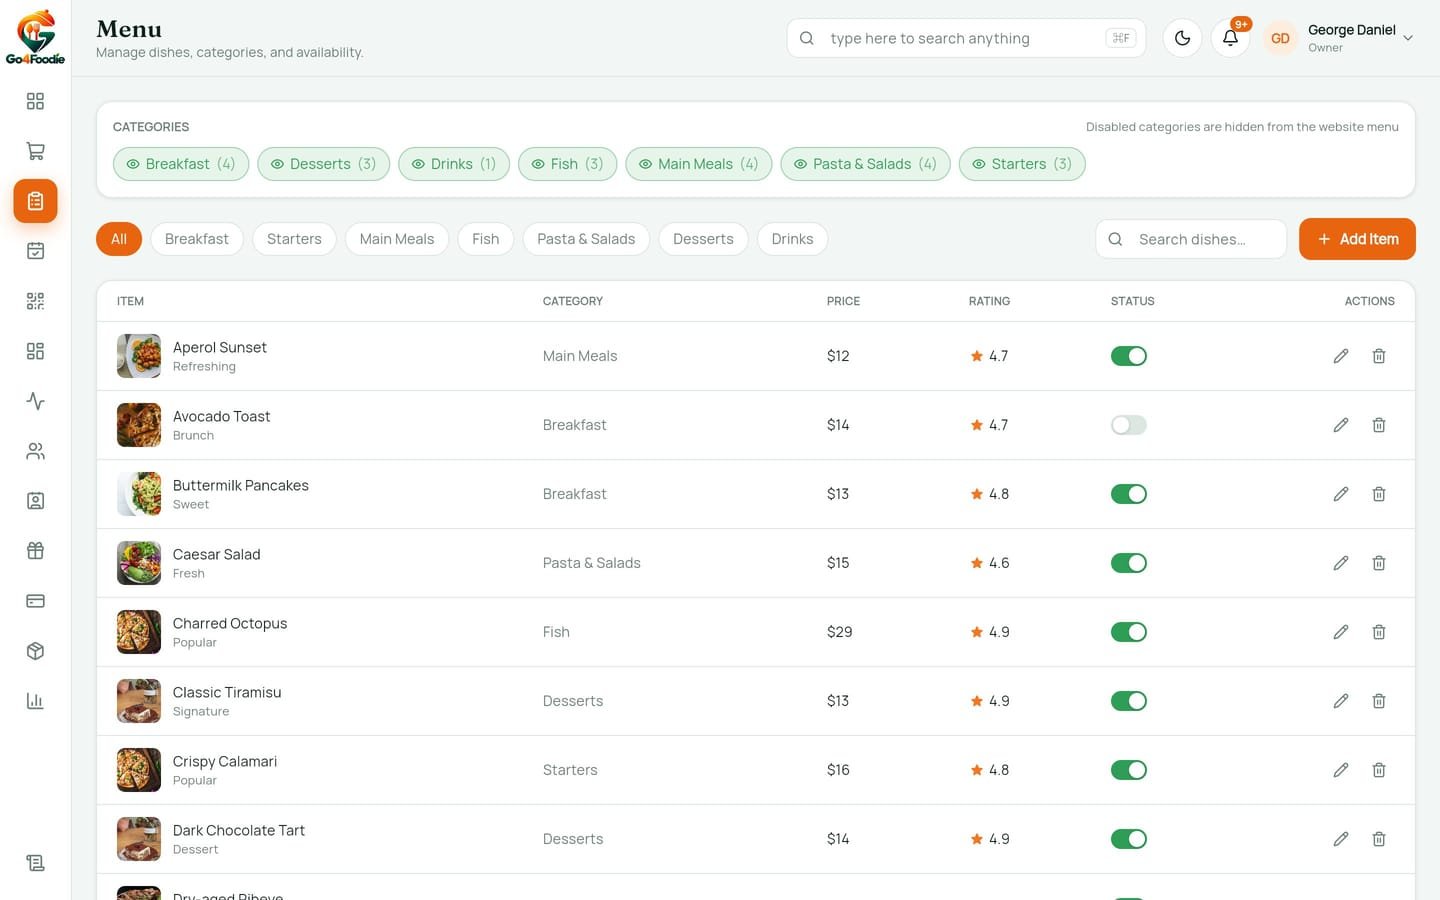Click the Charred Octopus dish thumbnail
This screenshot has height=900, width=1440.
tap(139, 632)
